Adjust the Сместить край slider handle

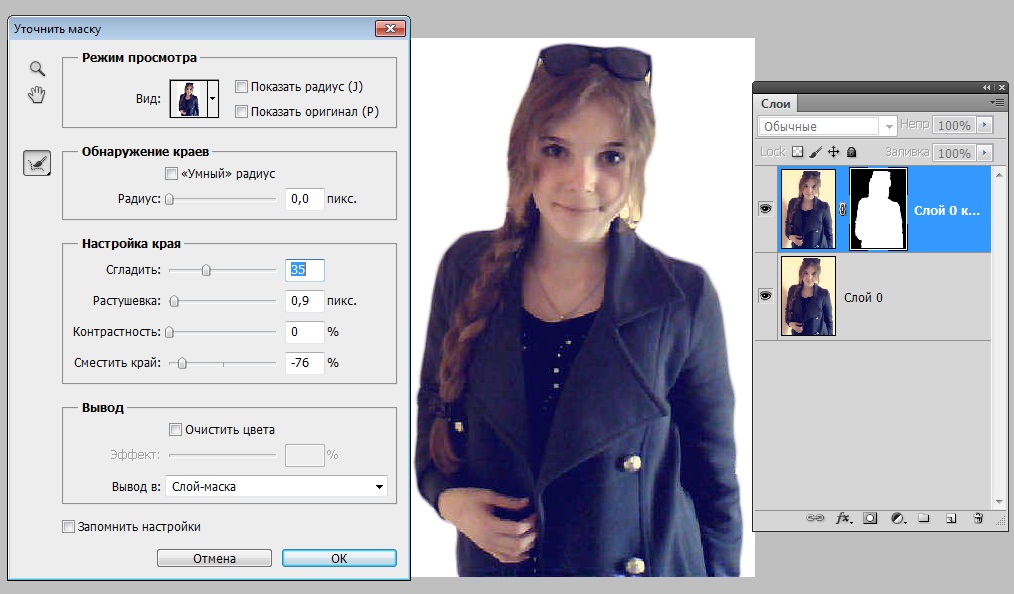click(182, 363)
